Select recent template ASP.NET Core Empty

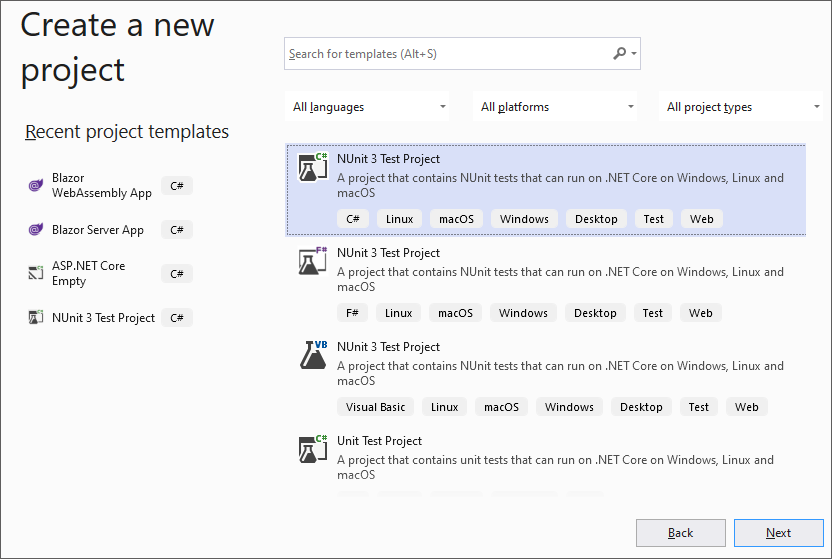click(89, 273)
